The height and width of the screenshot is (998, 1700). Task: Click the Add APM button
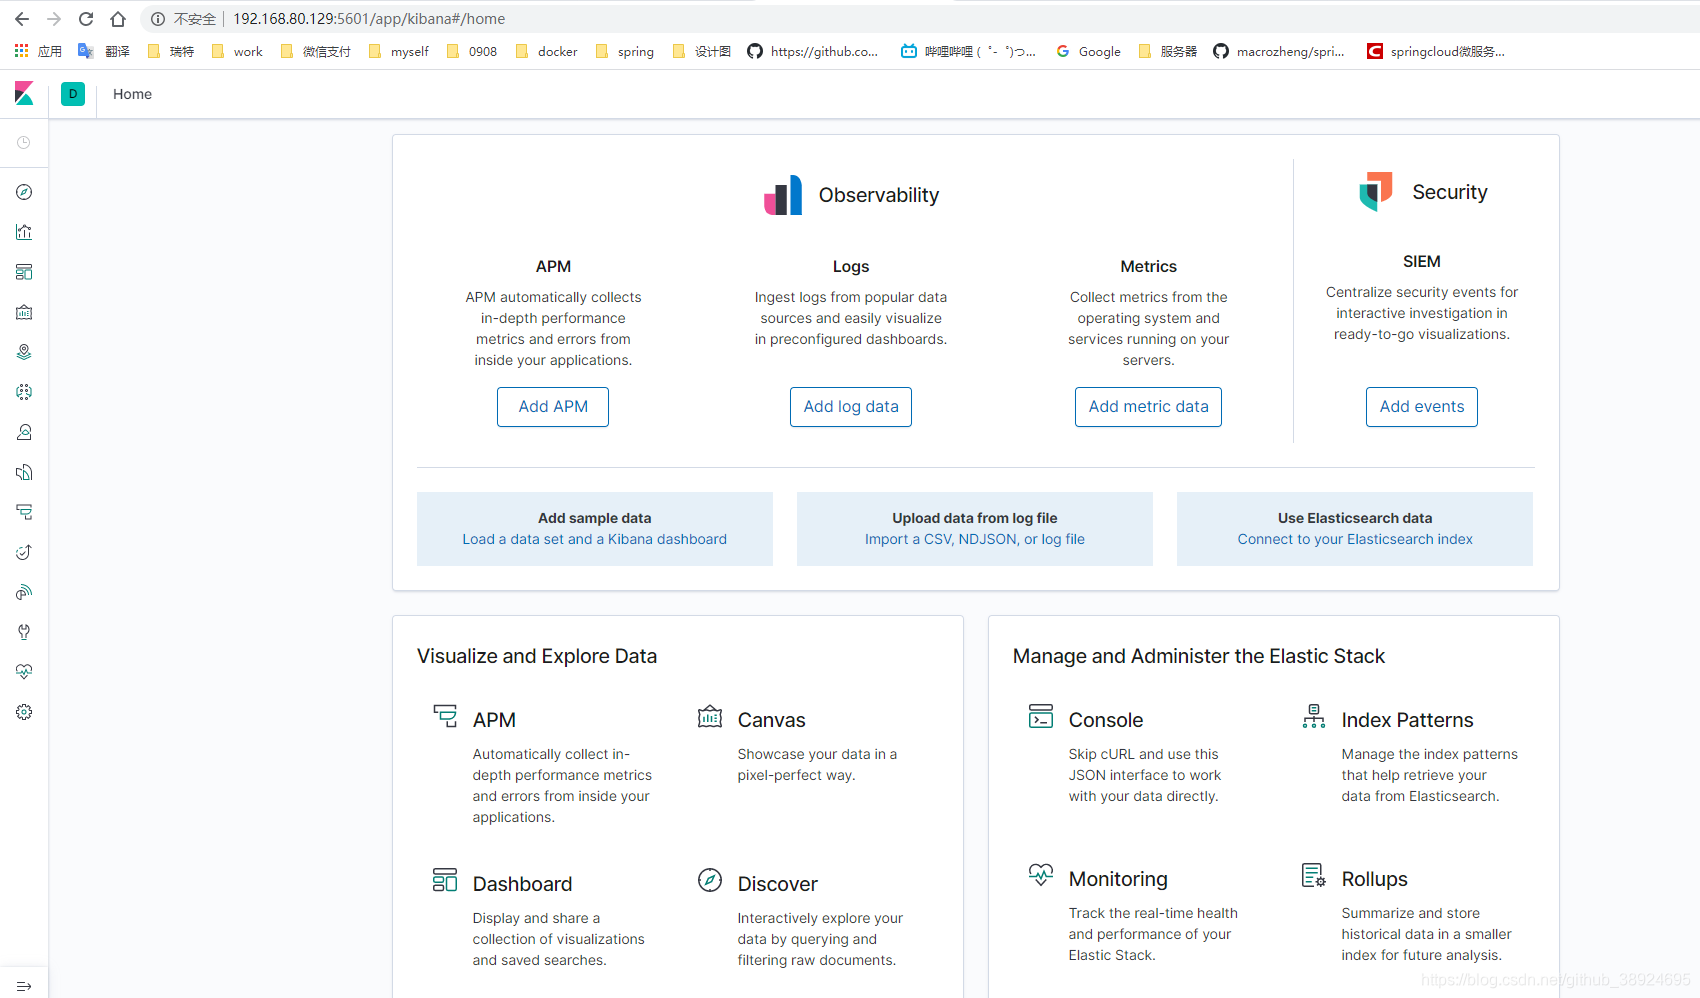pos(553,407)
